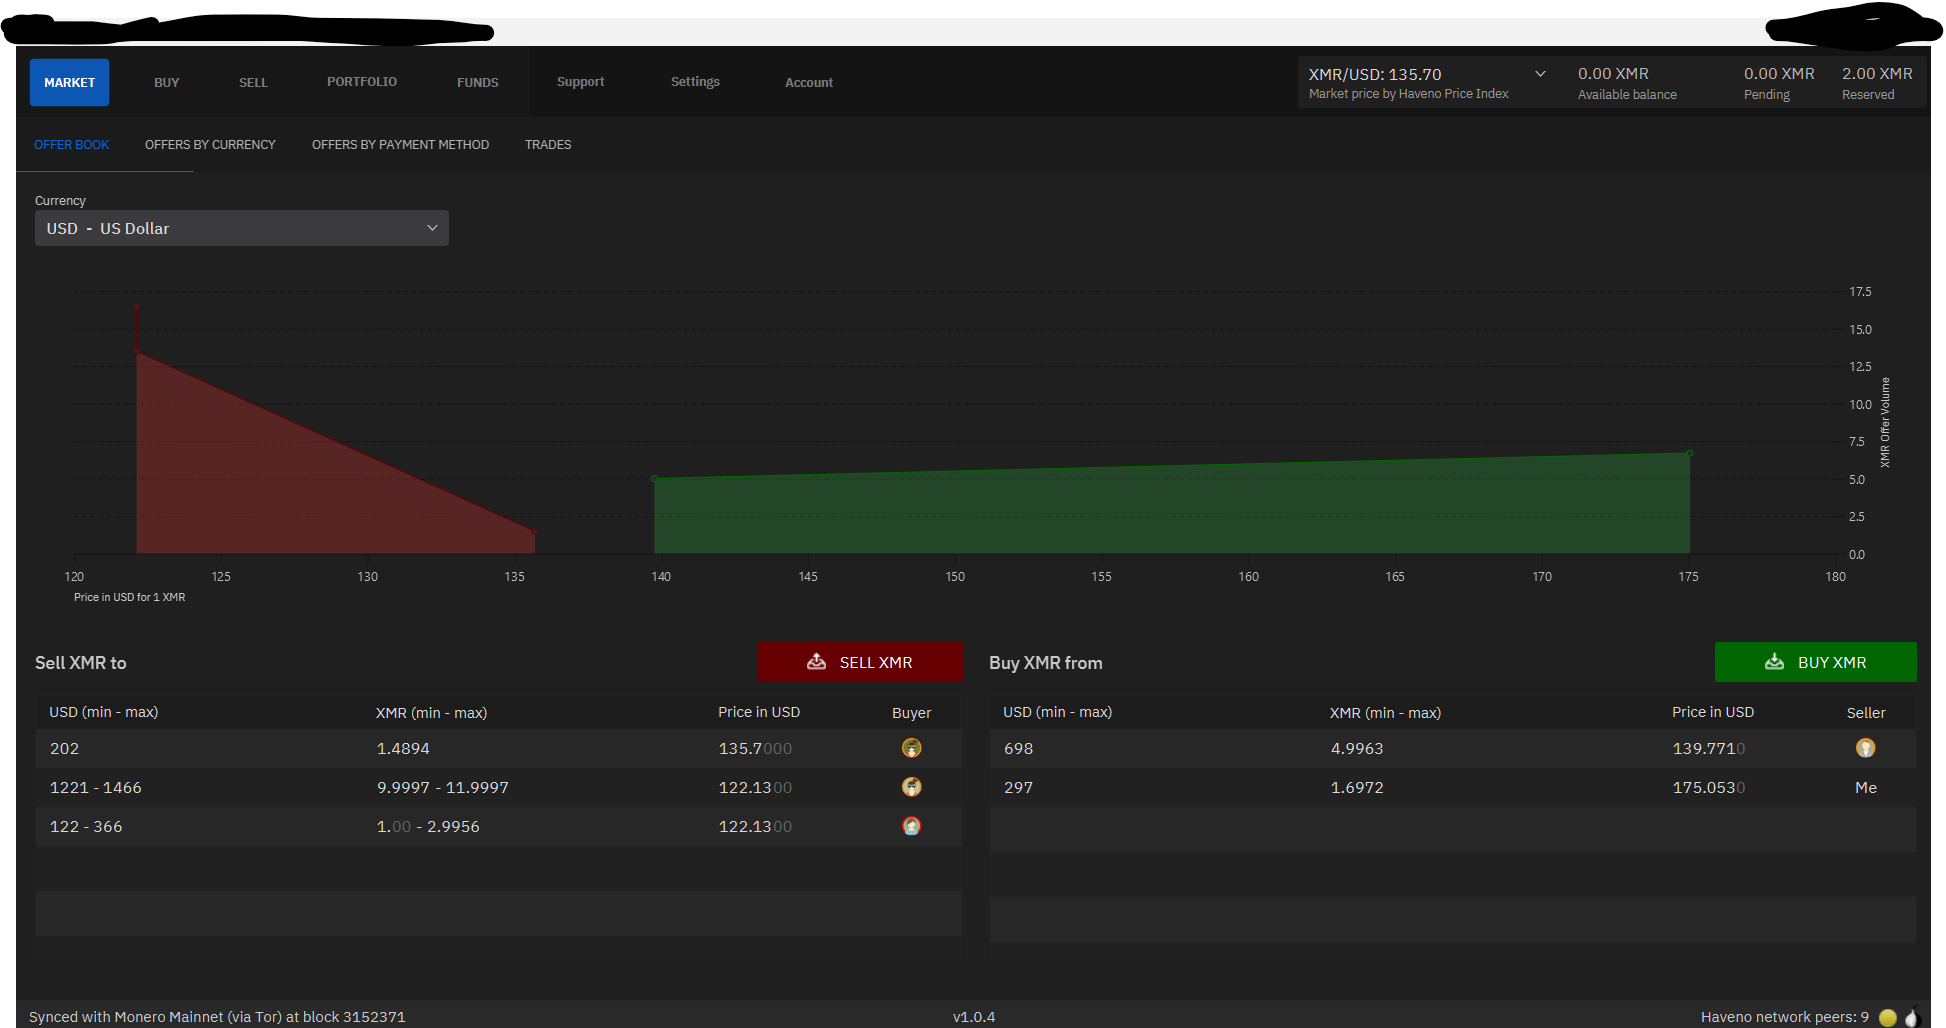Click buyer avatar in the 122 - 366 row
1946x1028 pixels.
[911, 826]
